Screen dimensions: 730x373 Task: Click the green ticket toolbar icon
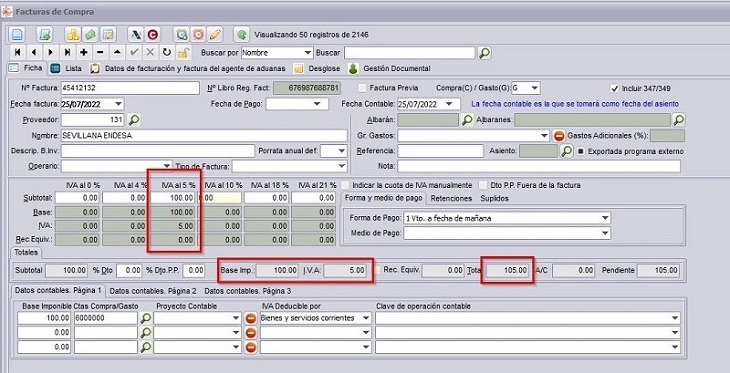90,34
